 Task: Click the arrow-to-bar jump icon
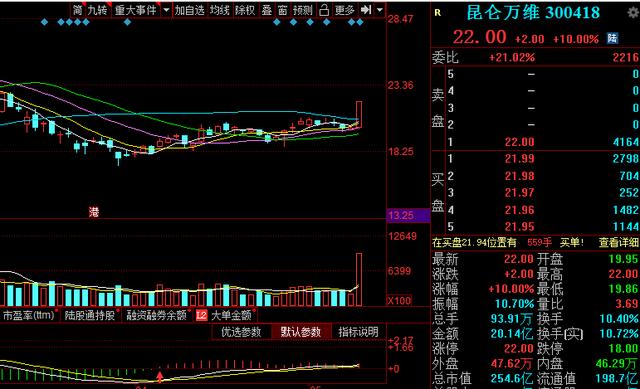(x=366, y=10)
